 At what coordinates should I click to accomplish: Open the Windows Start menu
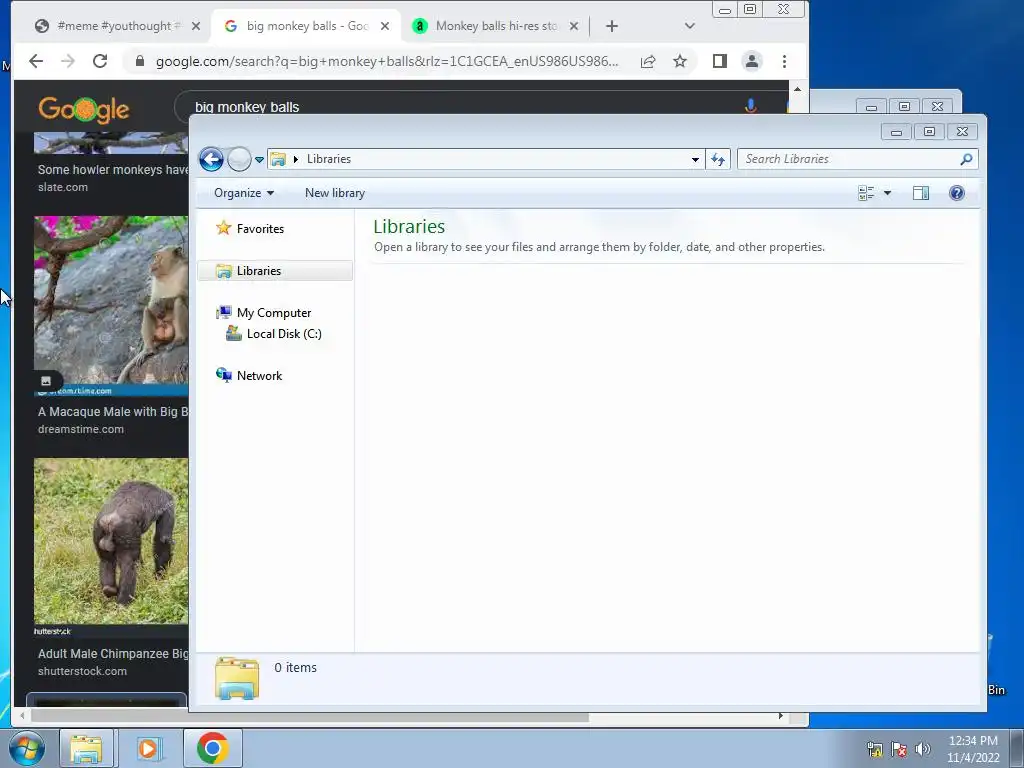point(26,748)
